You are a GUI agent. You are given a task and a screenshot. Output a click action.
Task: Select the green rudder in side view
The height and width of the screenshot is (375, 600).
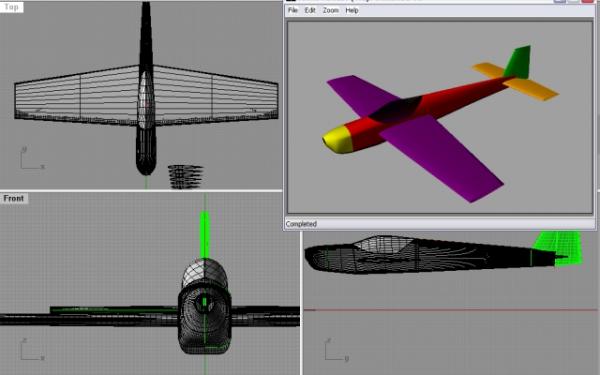pos(559,248)
